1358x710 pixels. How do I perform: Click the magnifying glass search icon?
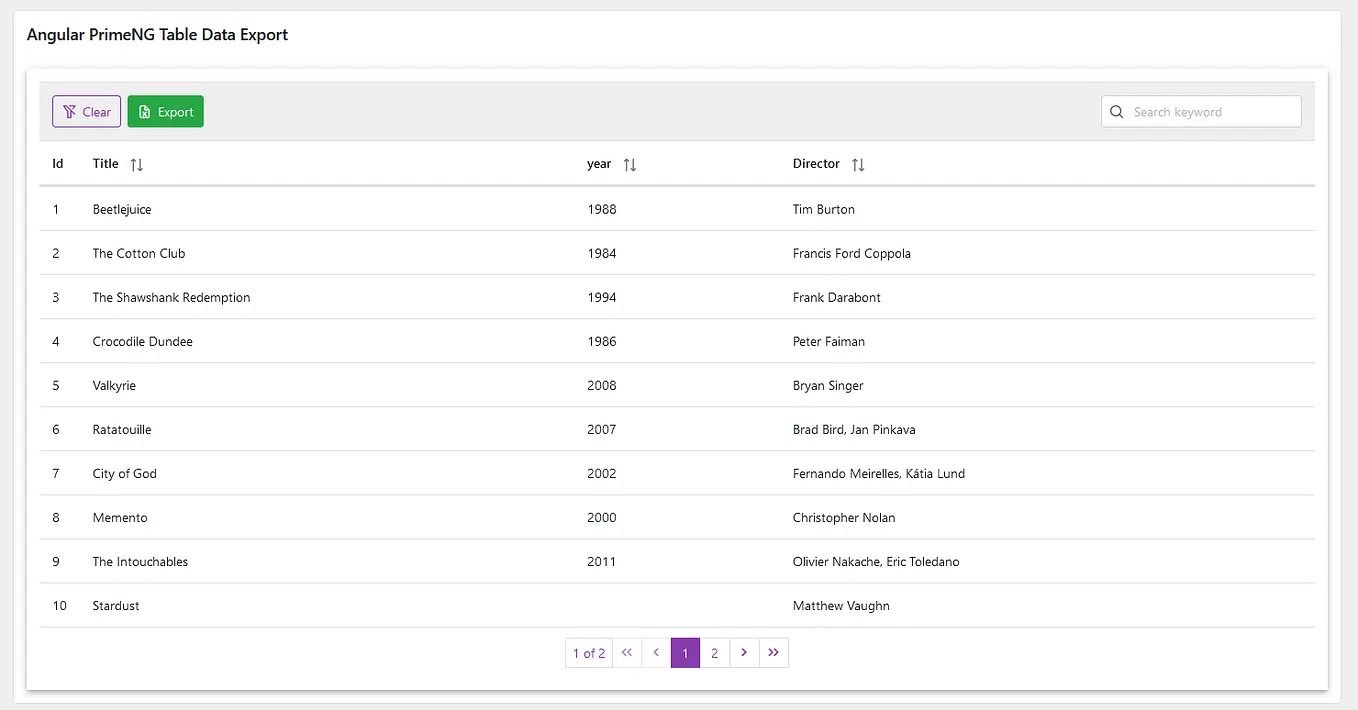pos(1117,111)
